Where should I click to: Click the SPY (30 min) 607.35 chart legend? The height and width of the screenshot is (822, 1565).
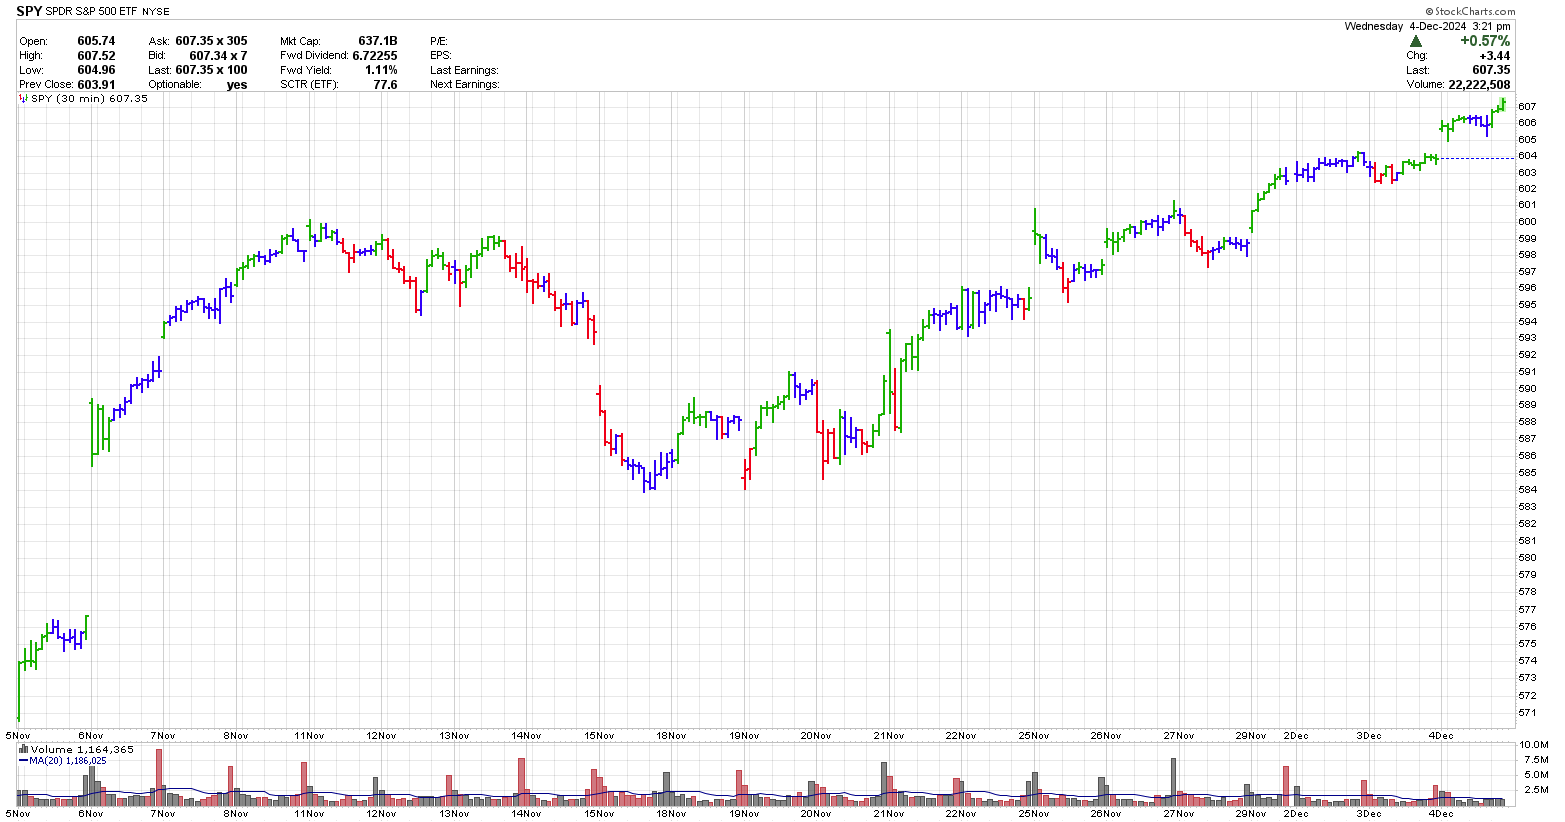(x=89, y=99)
